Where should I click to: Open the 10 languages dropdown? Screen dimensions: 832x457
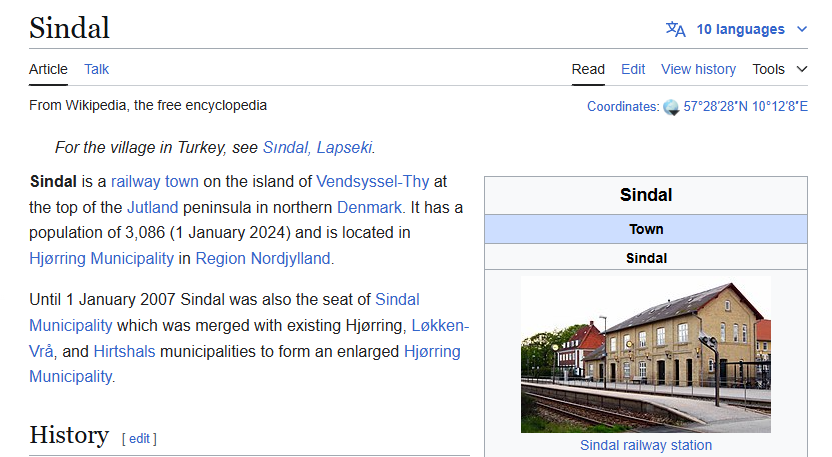(x=739, y=29)
